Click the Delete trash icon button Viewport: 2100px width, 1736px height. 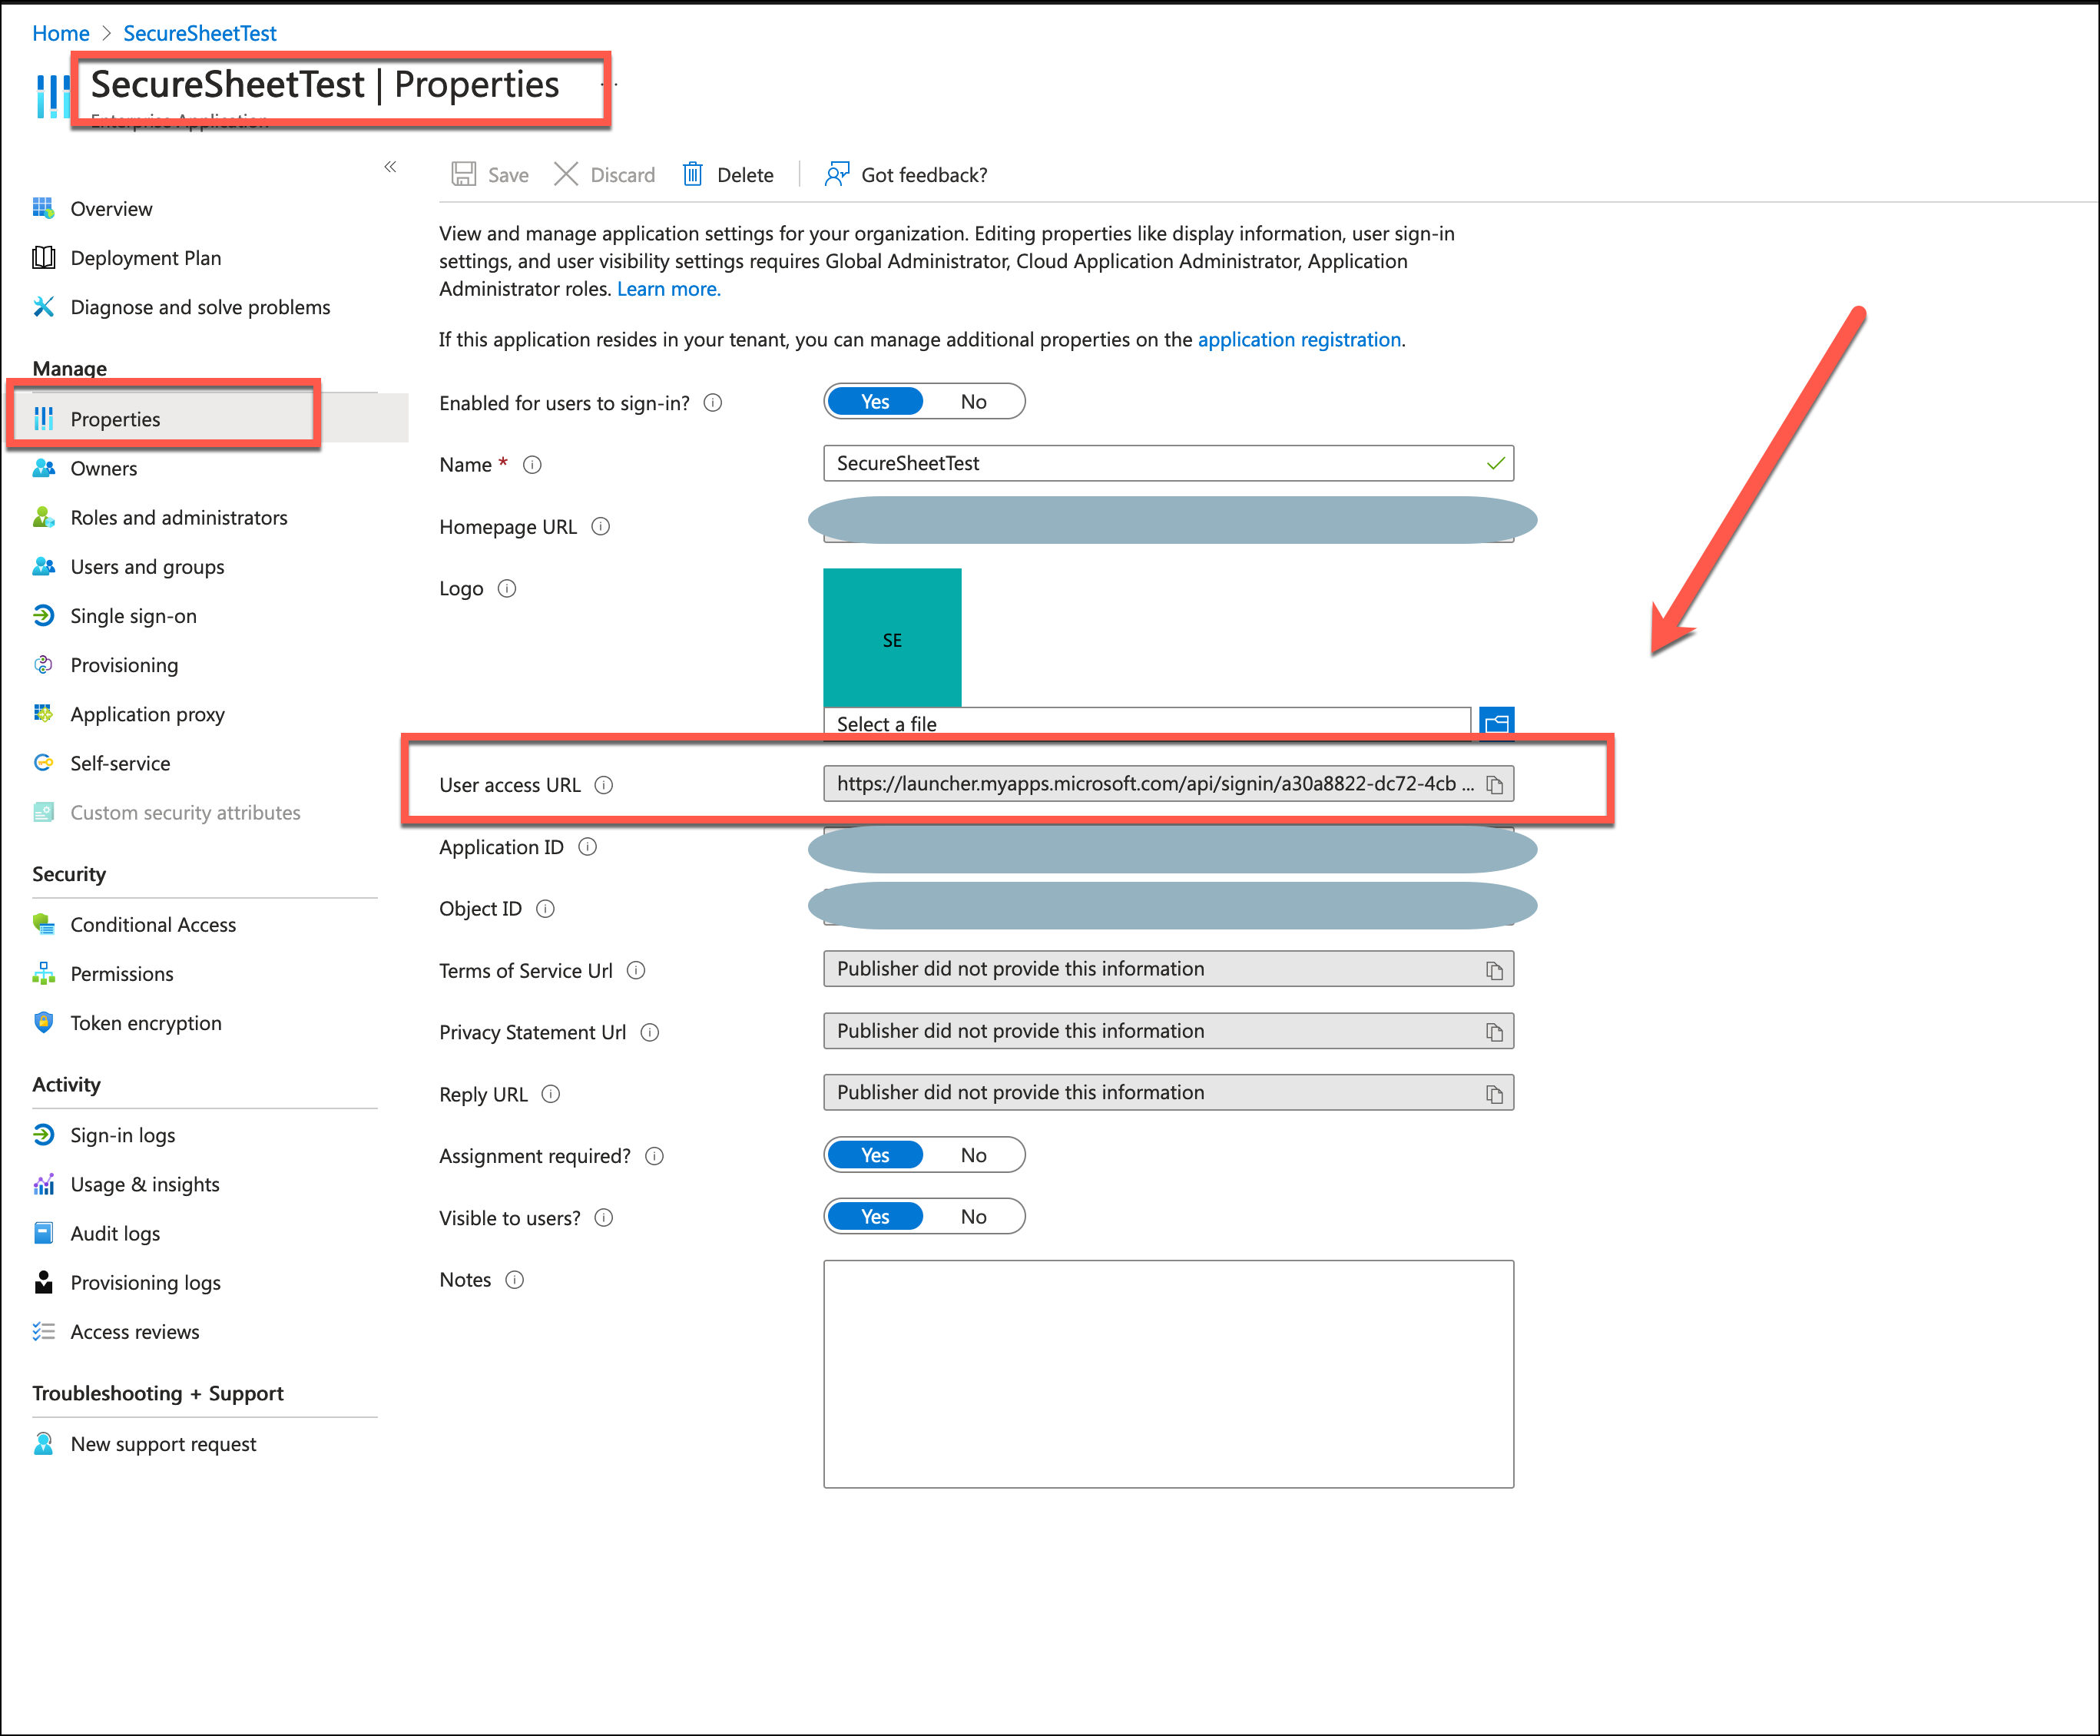tap(728, 175)
